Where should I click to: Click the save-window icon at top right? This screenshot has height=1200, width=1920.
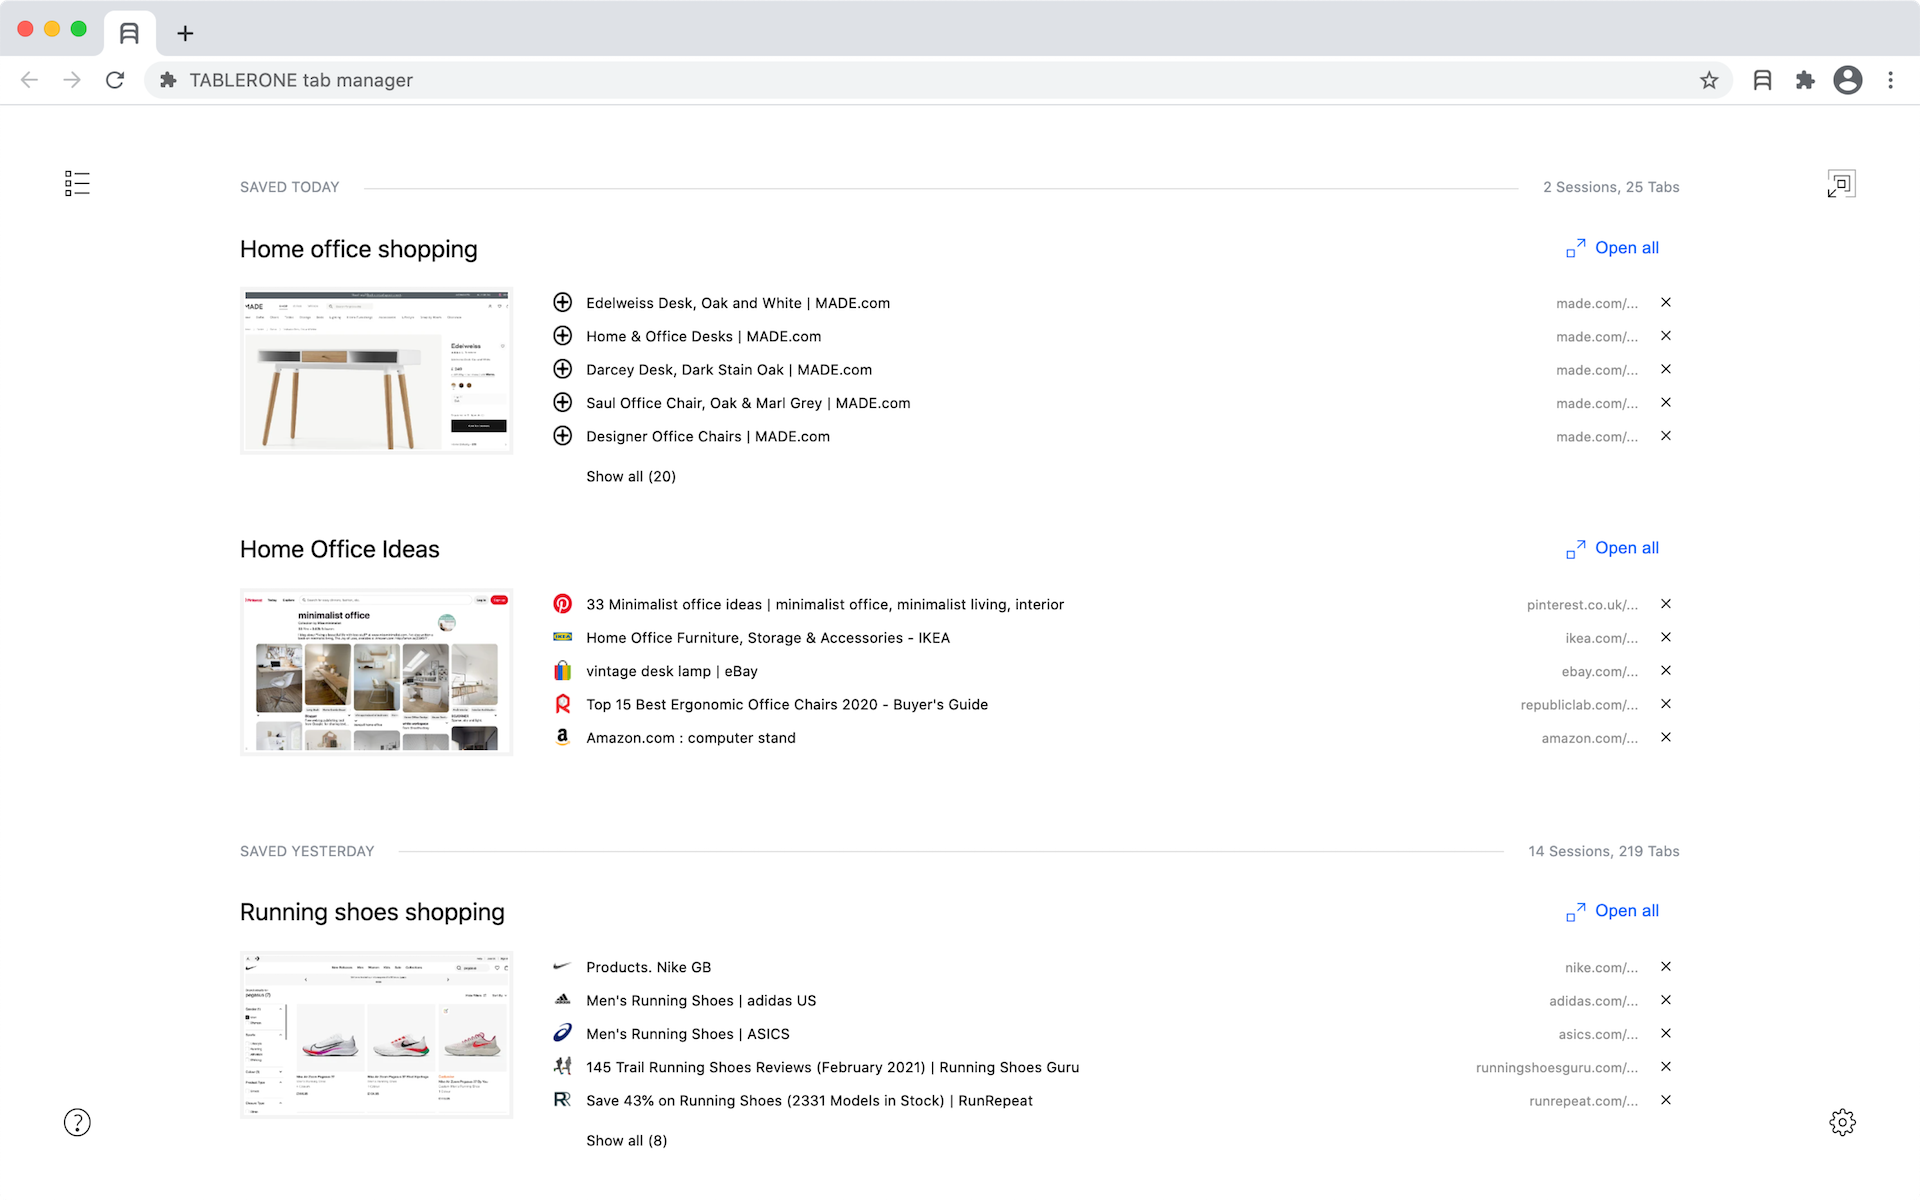point(1841,184)
